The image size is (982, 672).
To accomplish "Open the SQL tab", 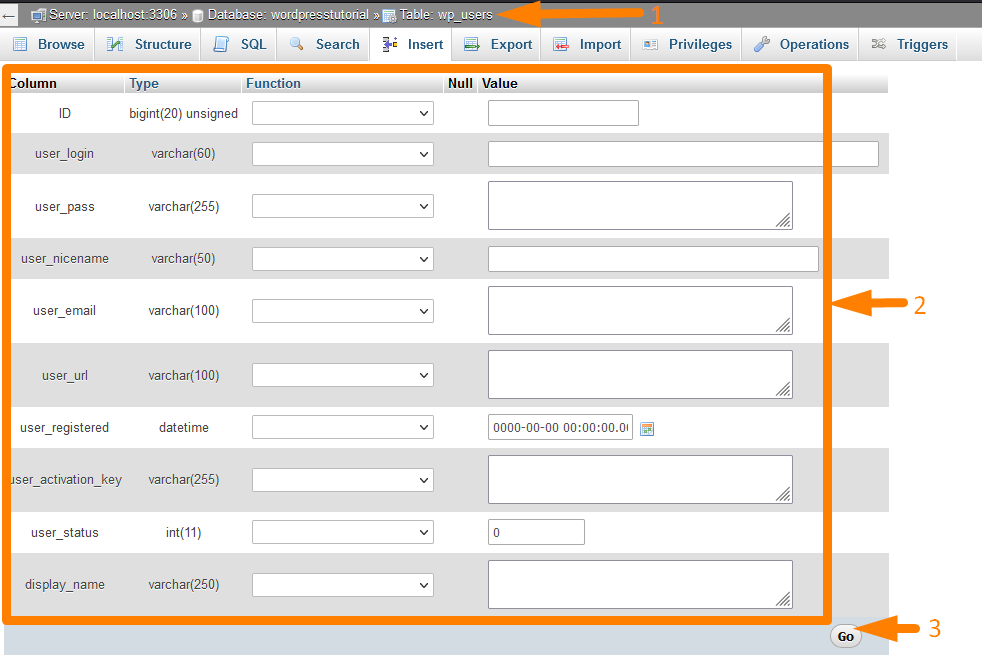I will 239,44.
